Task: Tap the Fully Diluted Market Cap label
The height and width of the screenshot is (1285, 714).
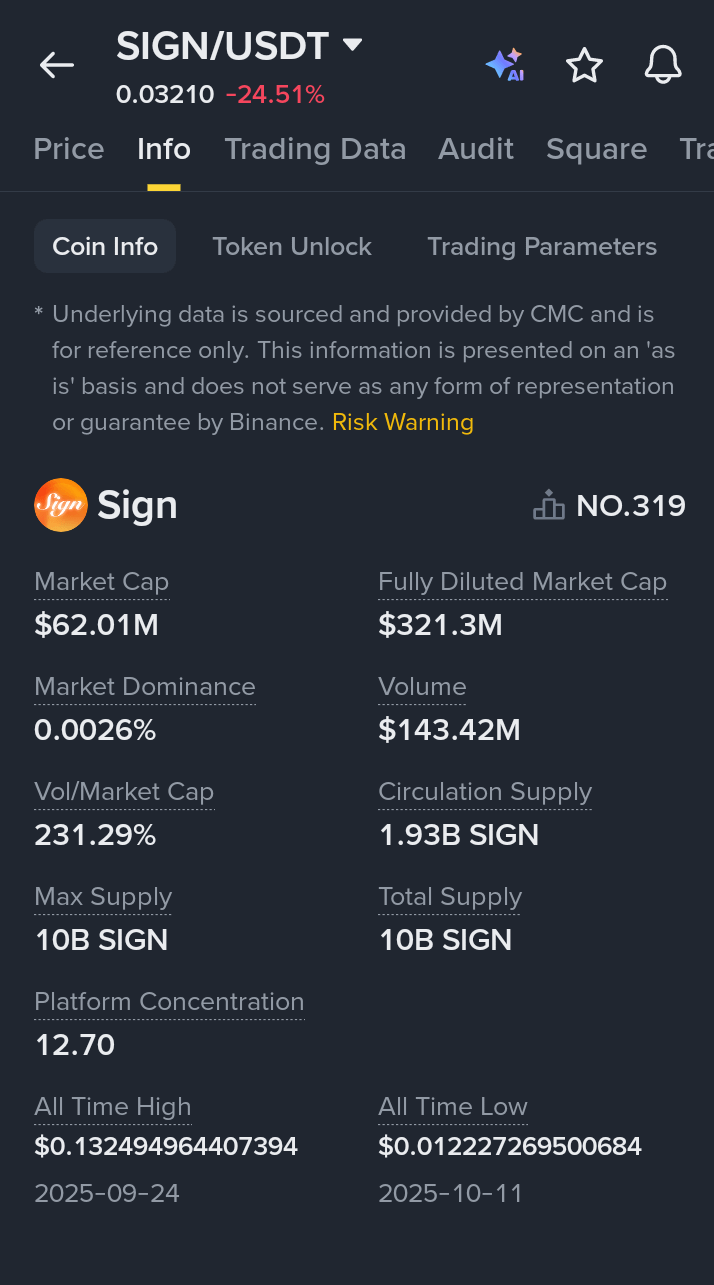Action: point(522,582)
